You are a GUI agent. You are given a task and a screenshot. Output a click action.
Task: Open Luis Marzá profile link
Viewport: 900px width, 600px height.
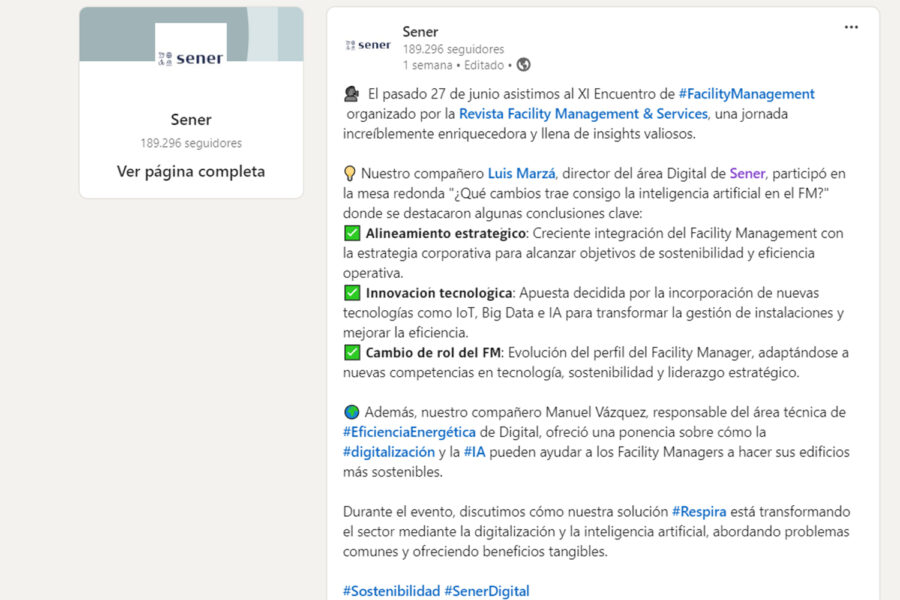point(521,173)
